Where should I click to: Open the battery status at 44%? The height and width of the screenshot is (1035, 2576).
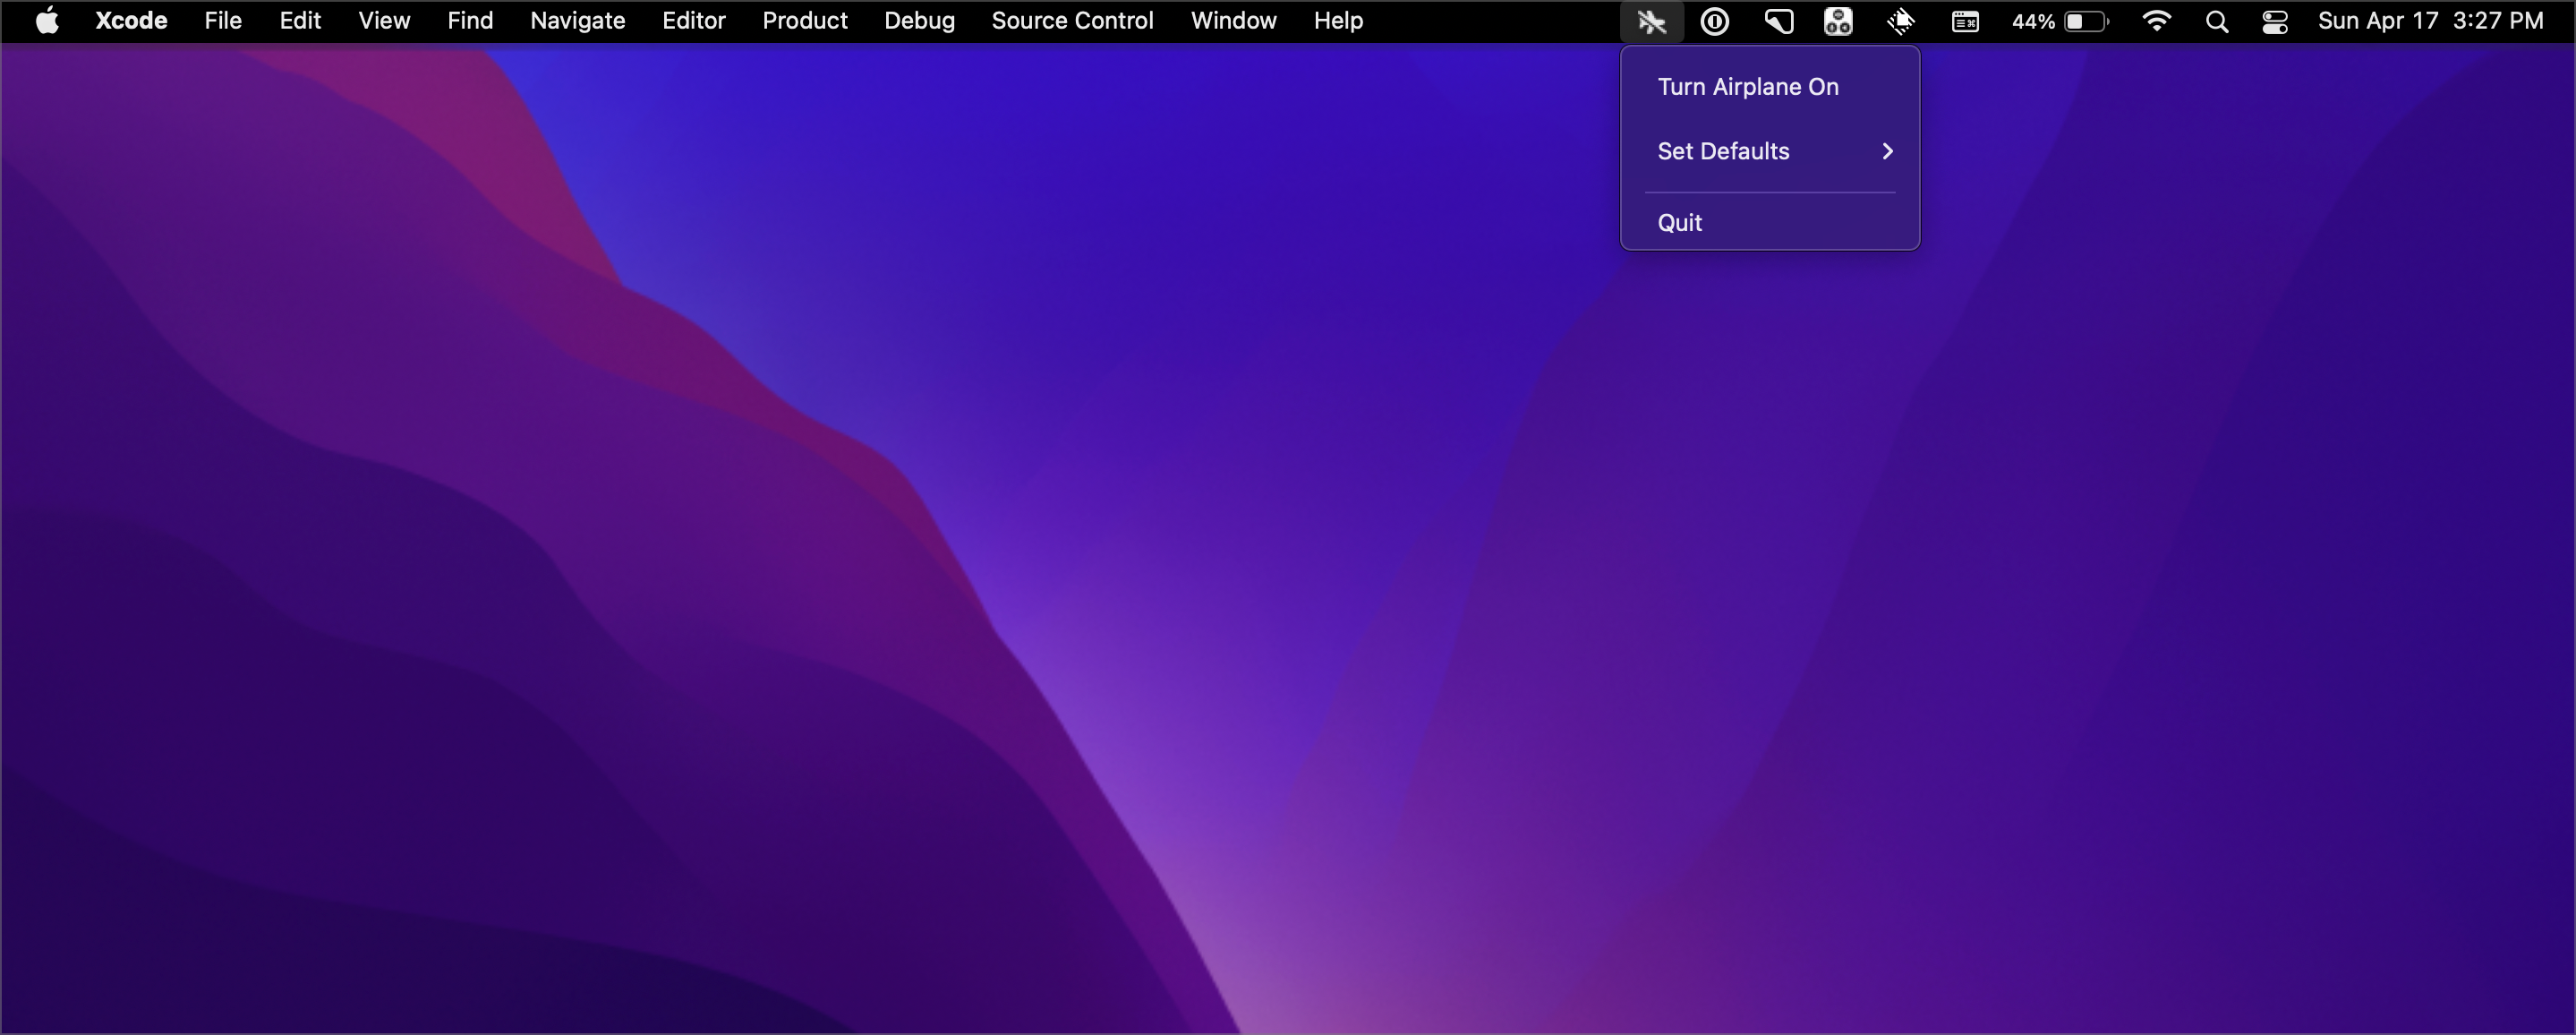2060,21
